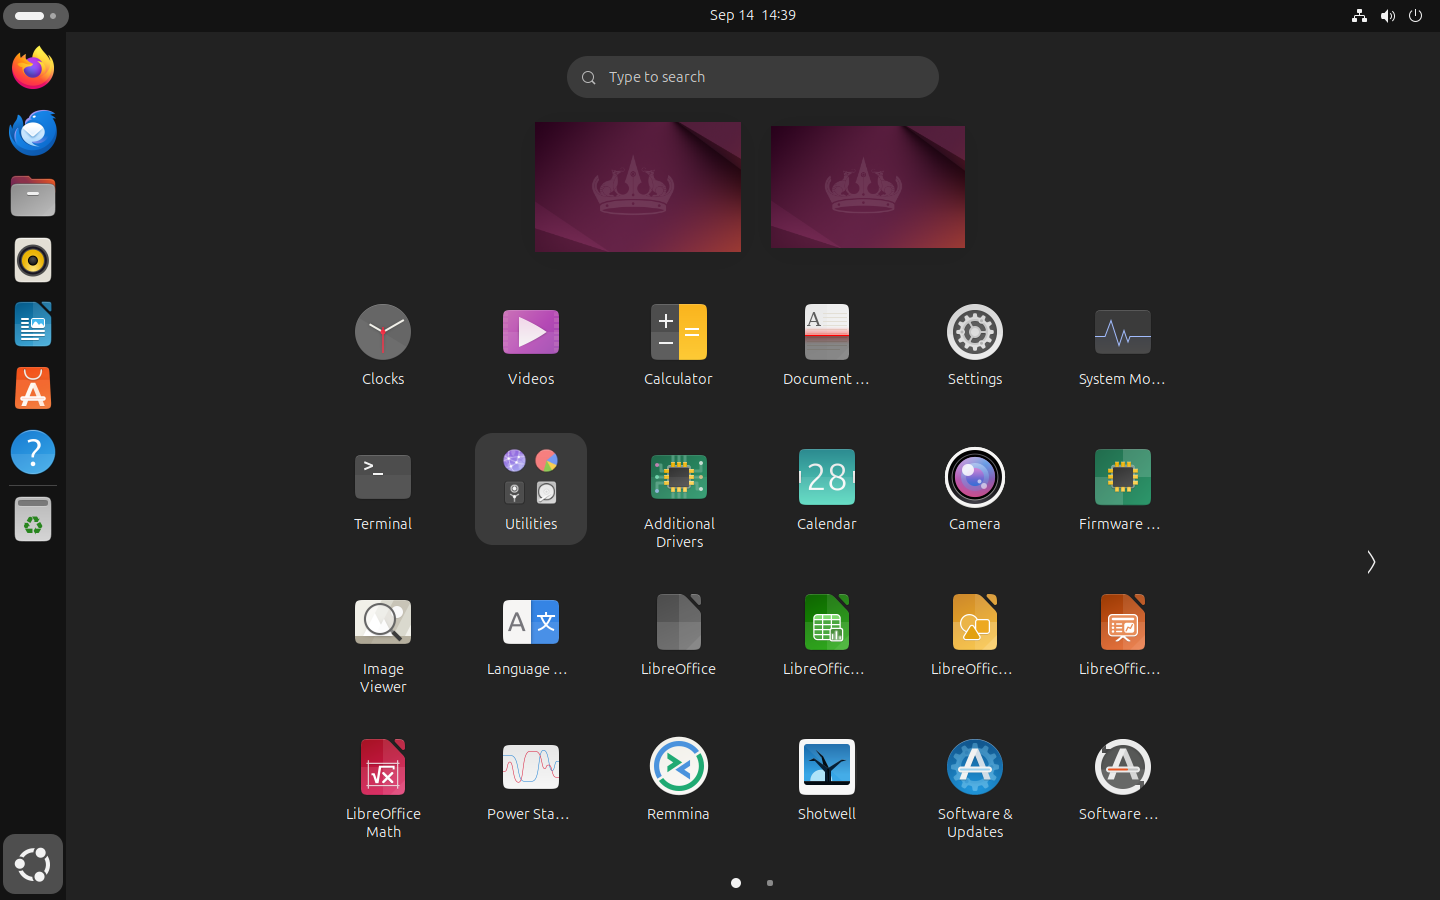The image size is (1440, 900).
Task: Switch to second app grid page dot
Action: click(x=769, y=883)
